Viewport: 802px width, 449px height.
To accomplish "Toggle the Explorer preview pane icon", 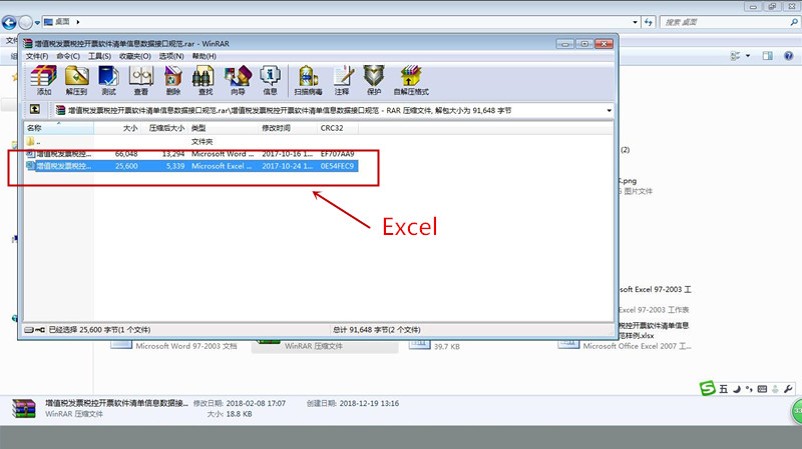I will click(767, 56).
